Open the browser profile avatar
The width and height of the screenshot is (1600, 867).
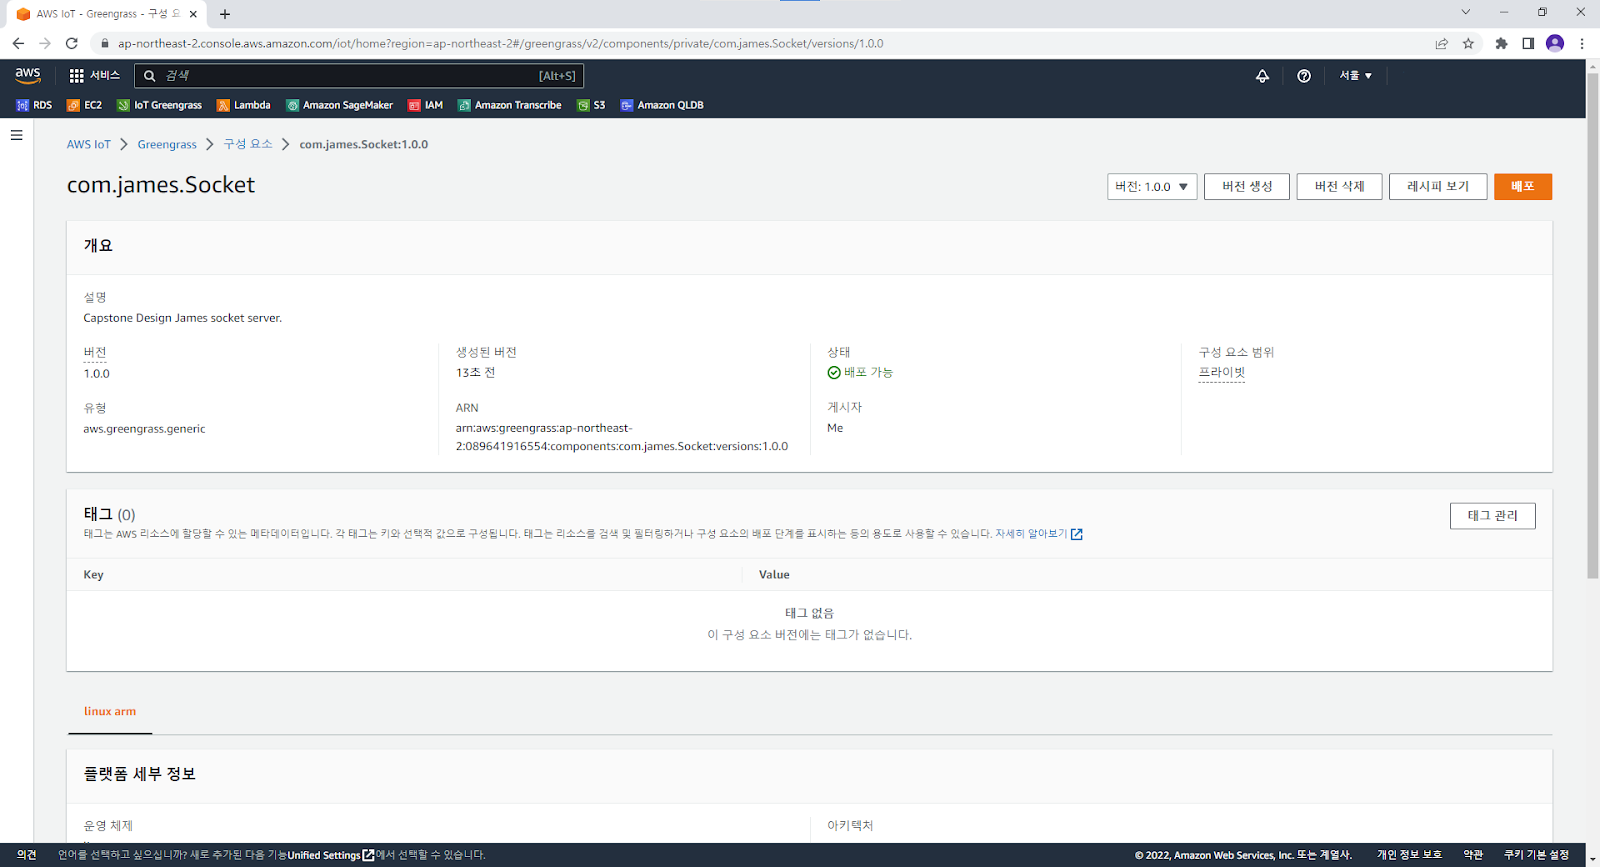(1555, 43)
